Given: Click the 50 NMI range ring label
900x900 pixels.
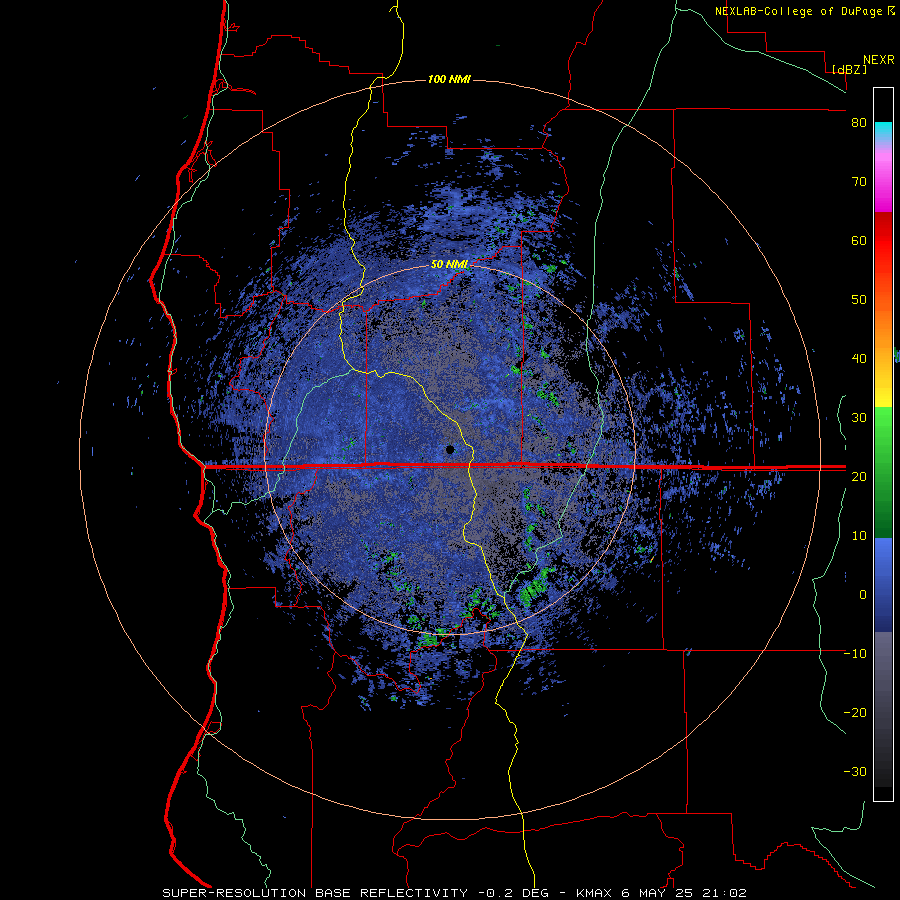Looking at the screenshot, I should [x=449, y=265].
